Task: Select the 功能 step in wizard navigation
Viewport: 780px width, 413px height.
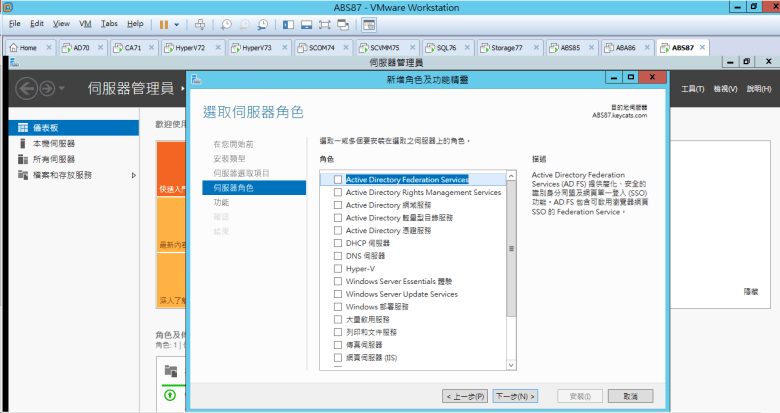Action: pyautogui.click(x=221, y=202)
